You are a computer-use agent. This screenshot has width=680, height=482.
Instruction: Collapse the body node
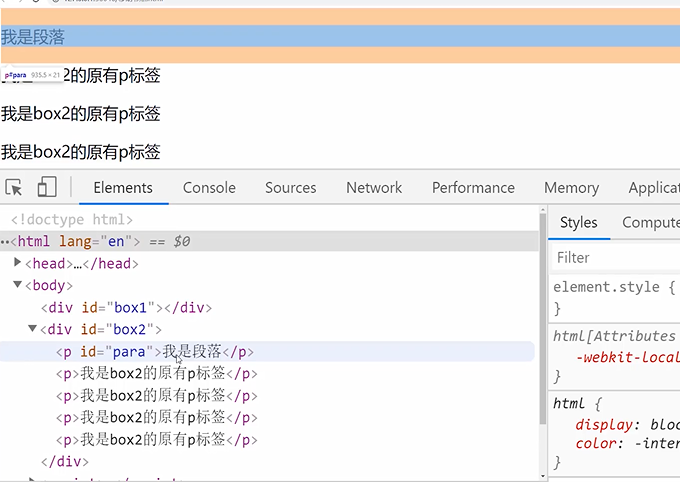[18, 285]
